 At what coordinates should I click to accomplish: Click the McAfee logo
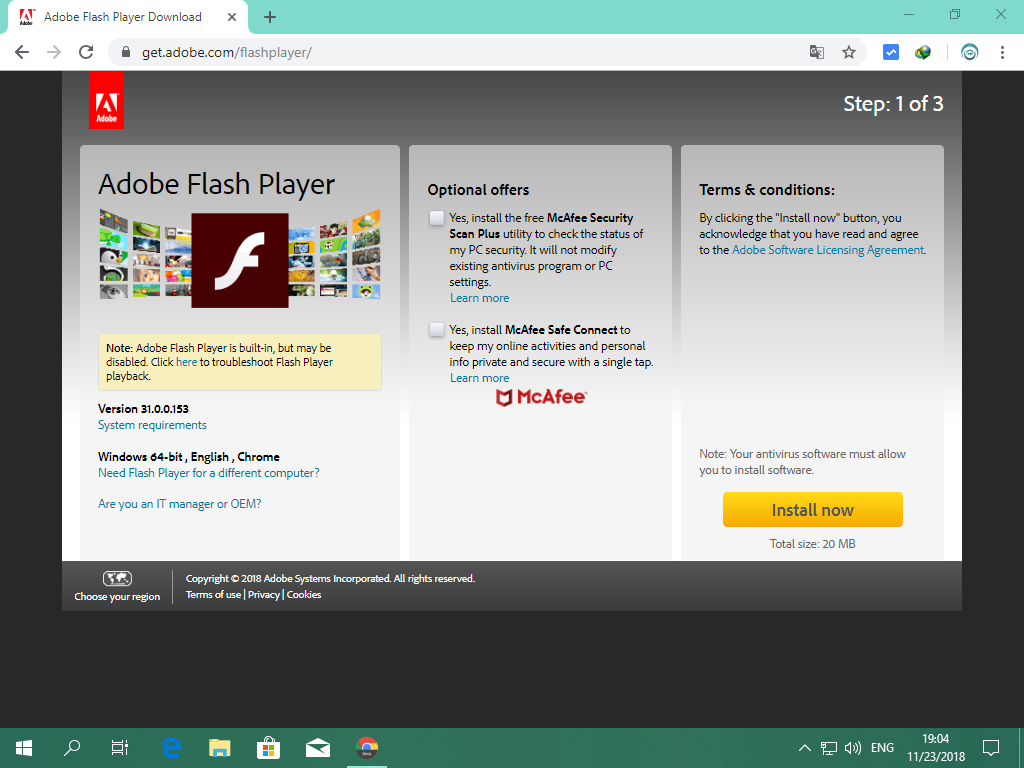(x=541, y=397)
